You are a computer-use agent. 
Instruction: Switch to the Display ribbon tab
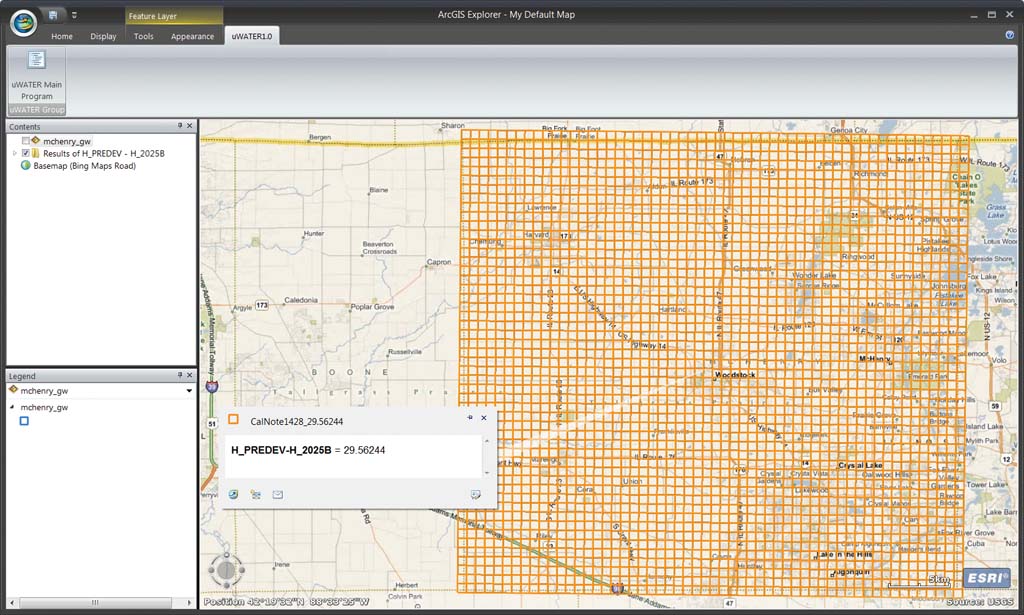click(x=103, y=37)
